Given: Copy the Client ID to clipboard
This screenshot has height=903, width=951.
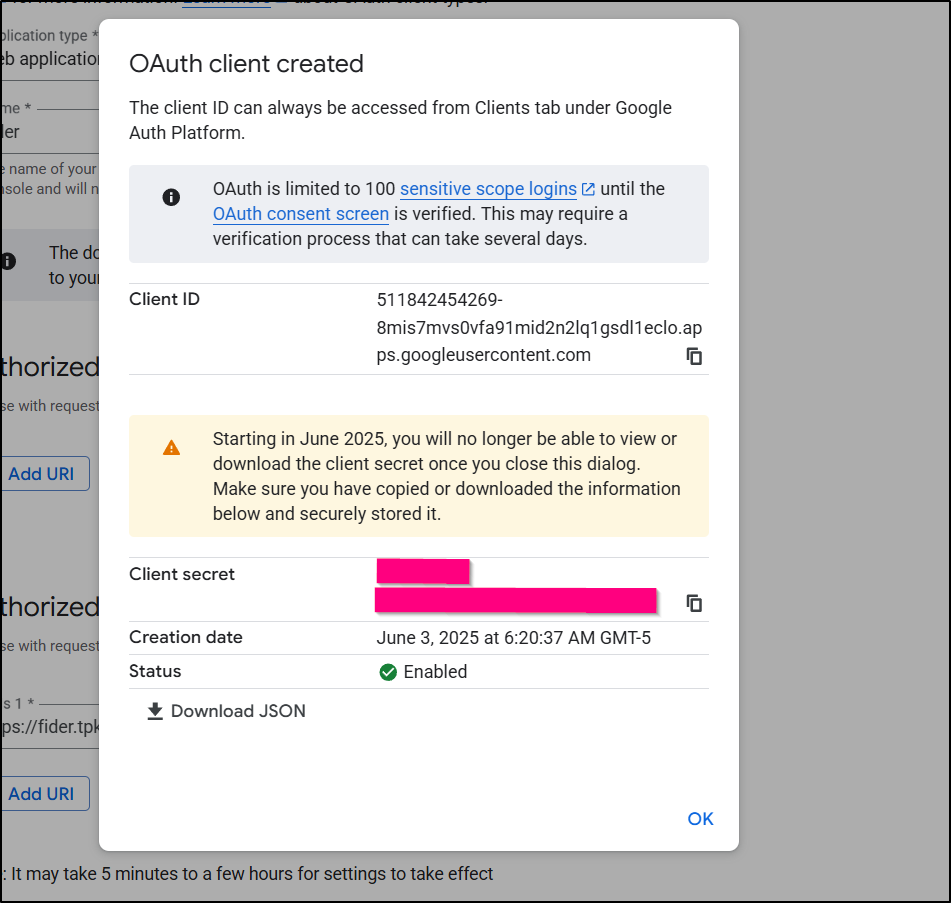Looking at the screenshot, I should (x=694, y=356).
